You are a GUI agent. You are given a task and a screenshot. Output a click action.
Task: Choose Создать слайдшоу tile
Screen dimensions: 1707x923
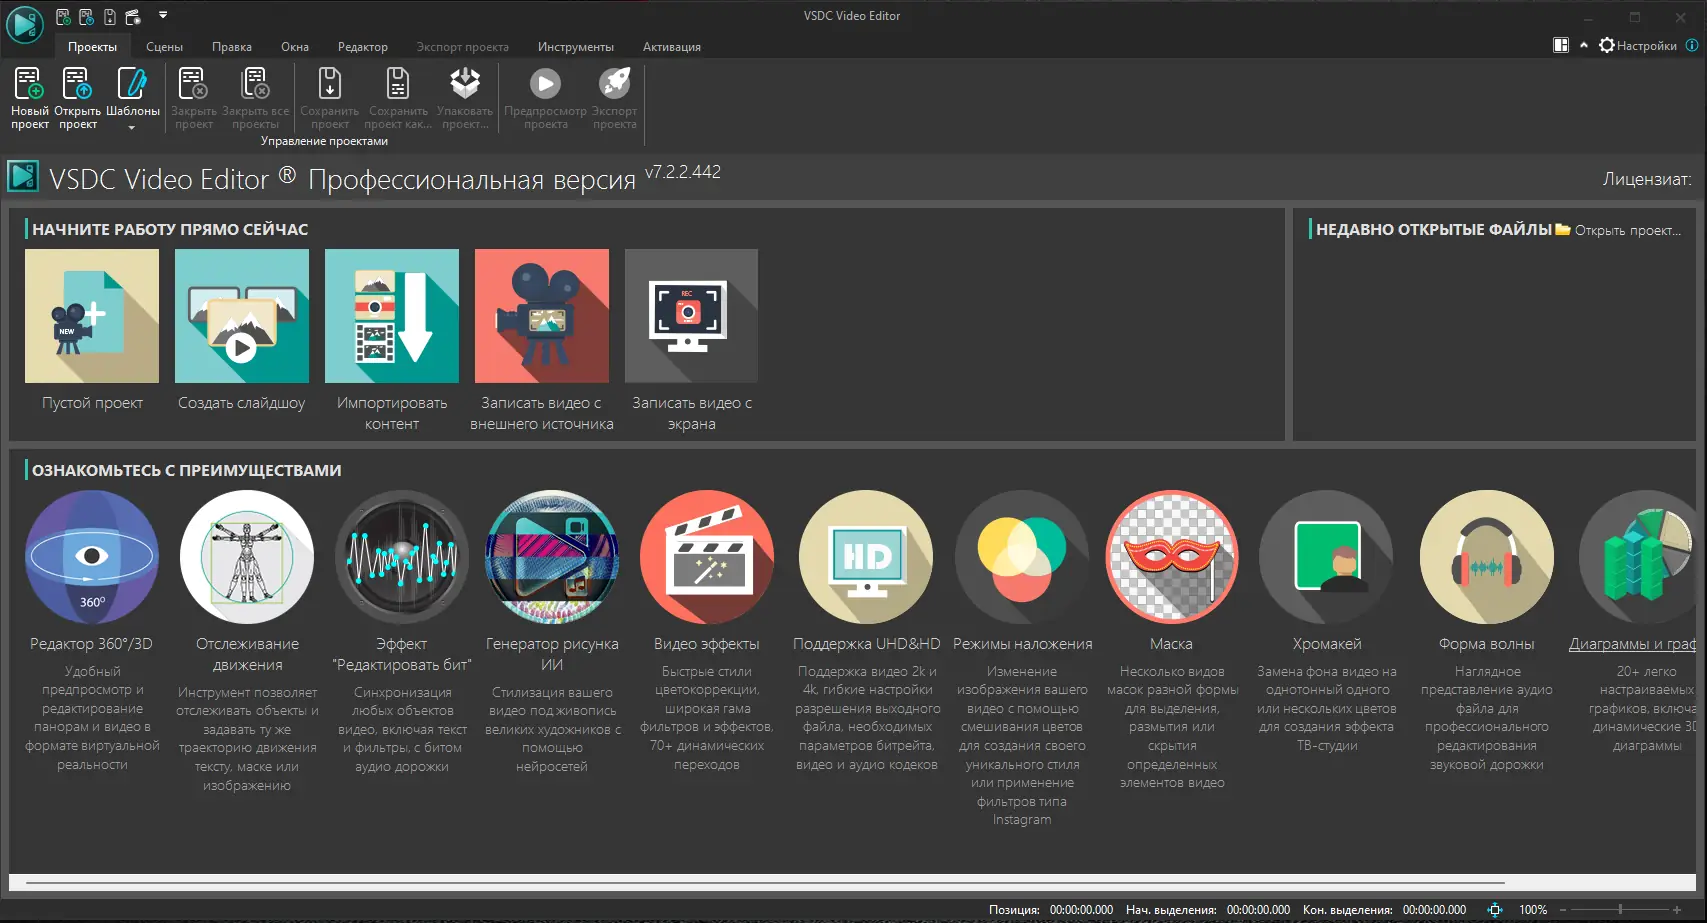click(242, 330)
